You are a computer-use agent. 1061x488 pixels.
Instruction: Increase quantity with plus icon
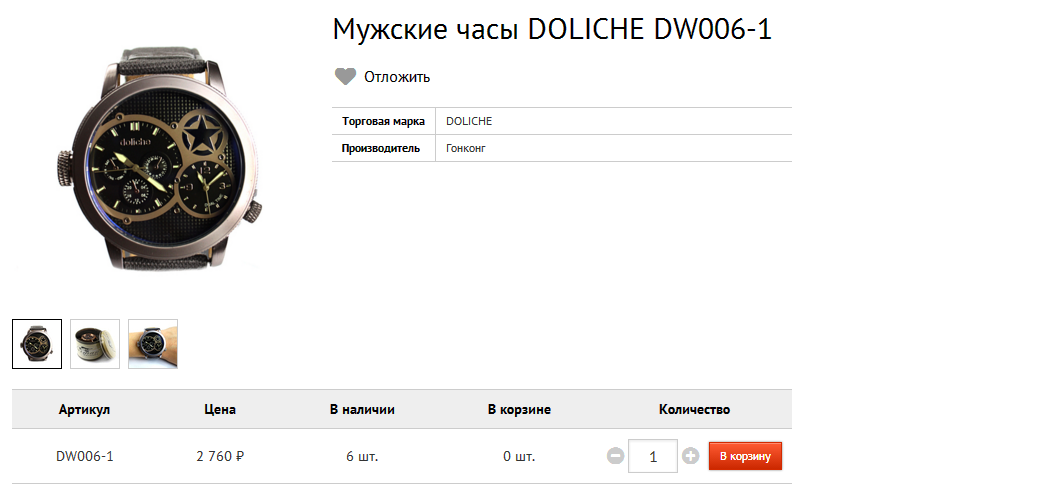(690, 456)
